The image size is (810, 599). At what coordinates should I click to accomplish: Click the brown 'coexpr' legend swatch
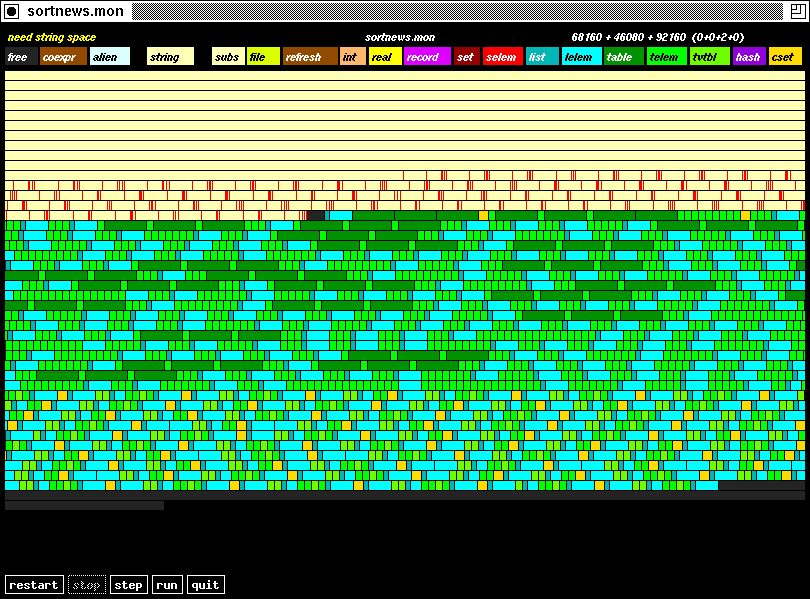click(63, 57)
